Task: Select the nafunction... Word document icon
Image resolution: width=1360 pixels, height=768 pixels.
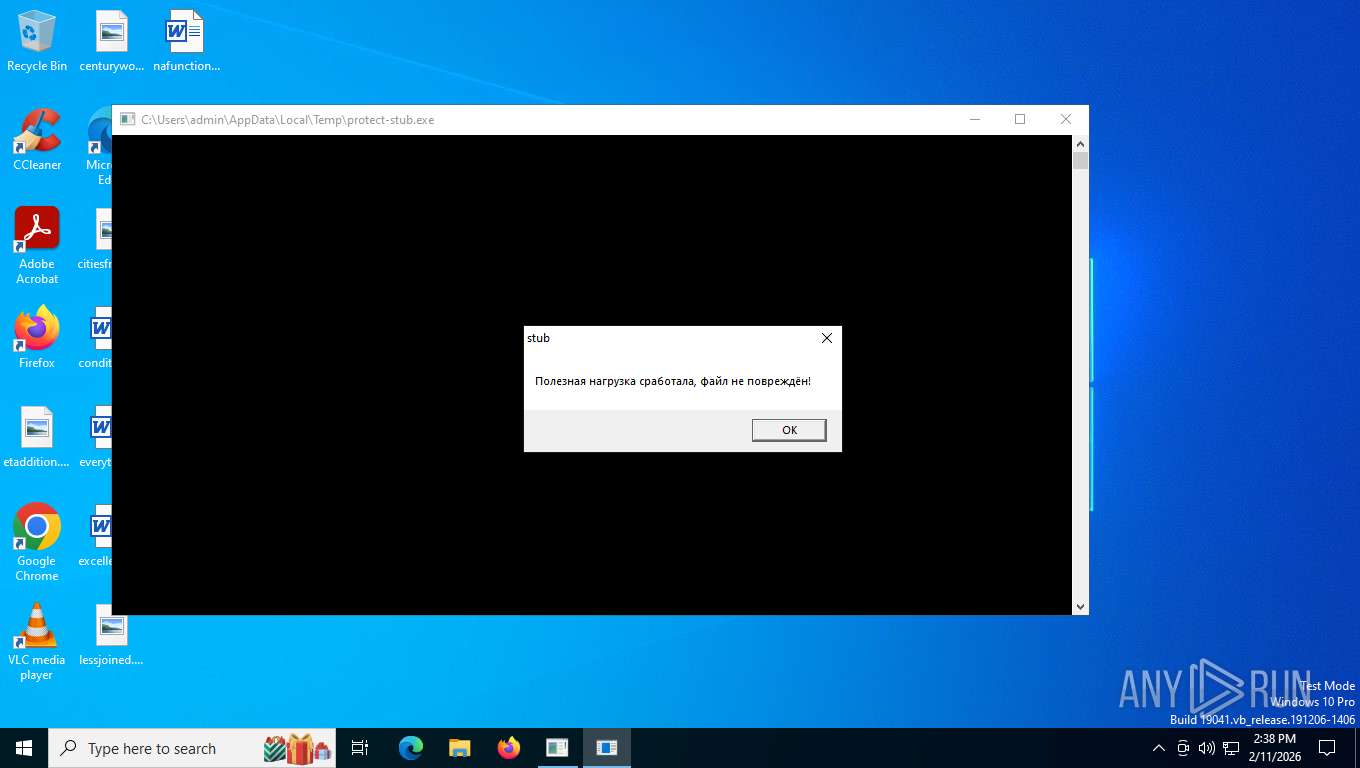Action: pos(186,41)
